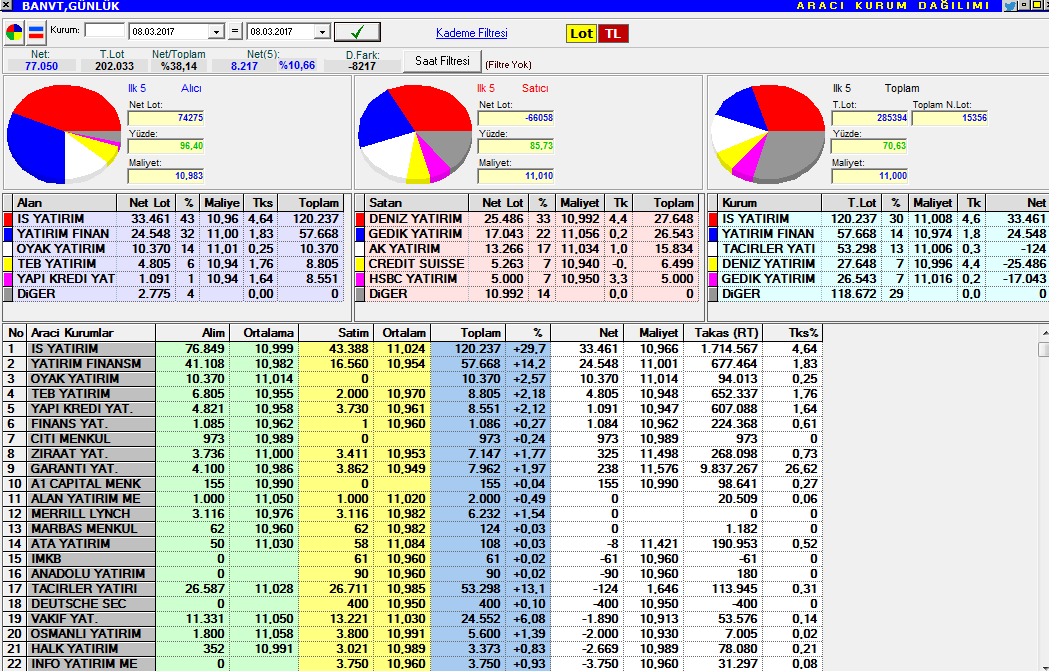Image resolution: width=1049 pixels, height=671 pixels.
Task: Open the Kademe Filtresi link
Action: click(x=472, y=33)
